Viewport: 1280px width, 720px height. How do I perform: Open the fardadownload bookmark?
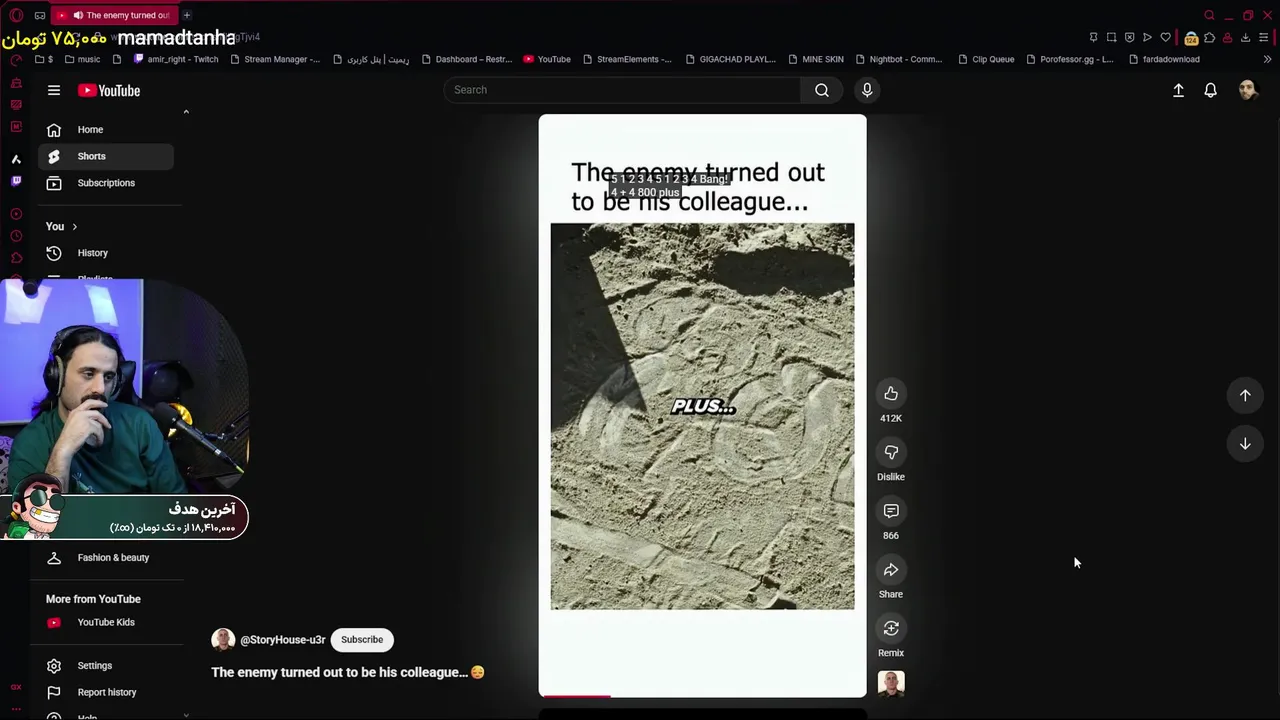1164,59
